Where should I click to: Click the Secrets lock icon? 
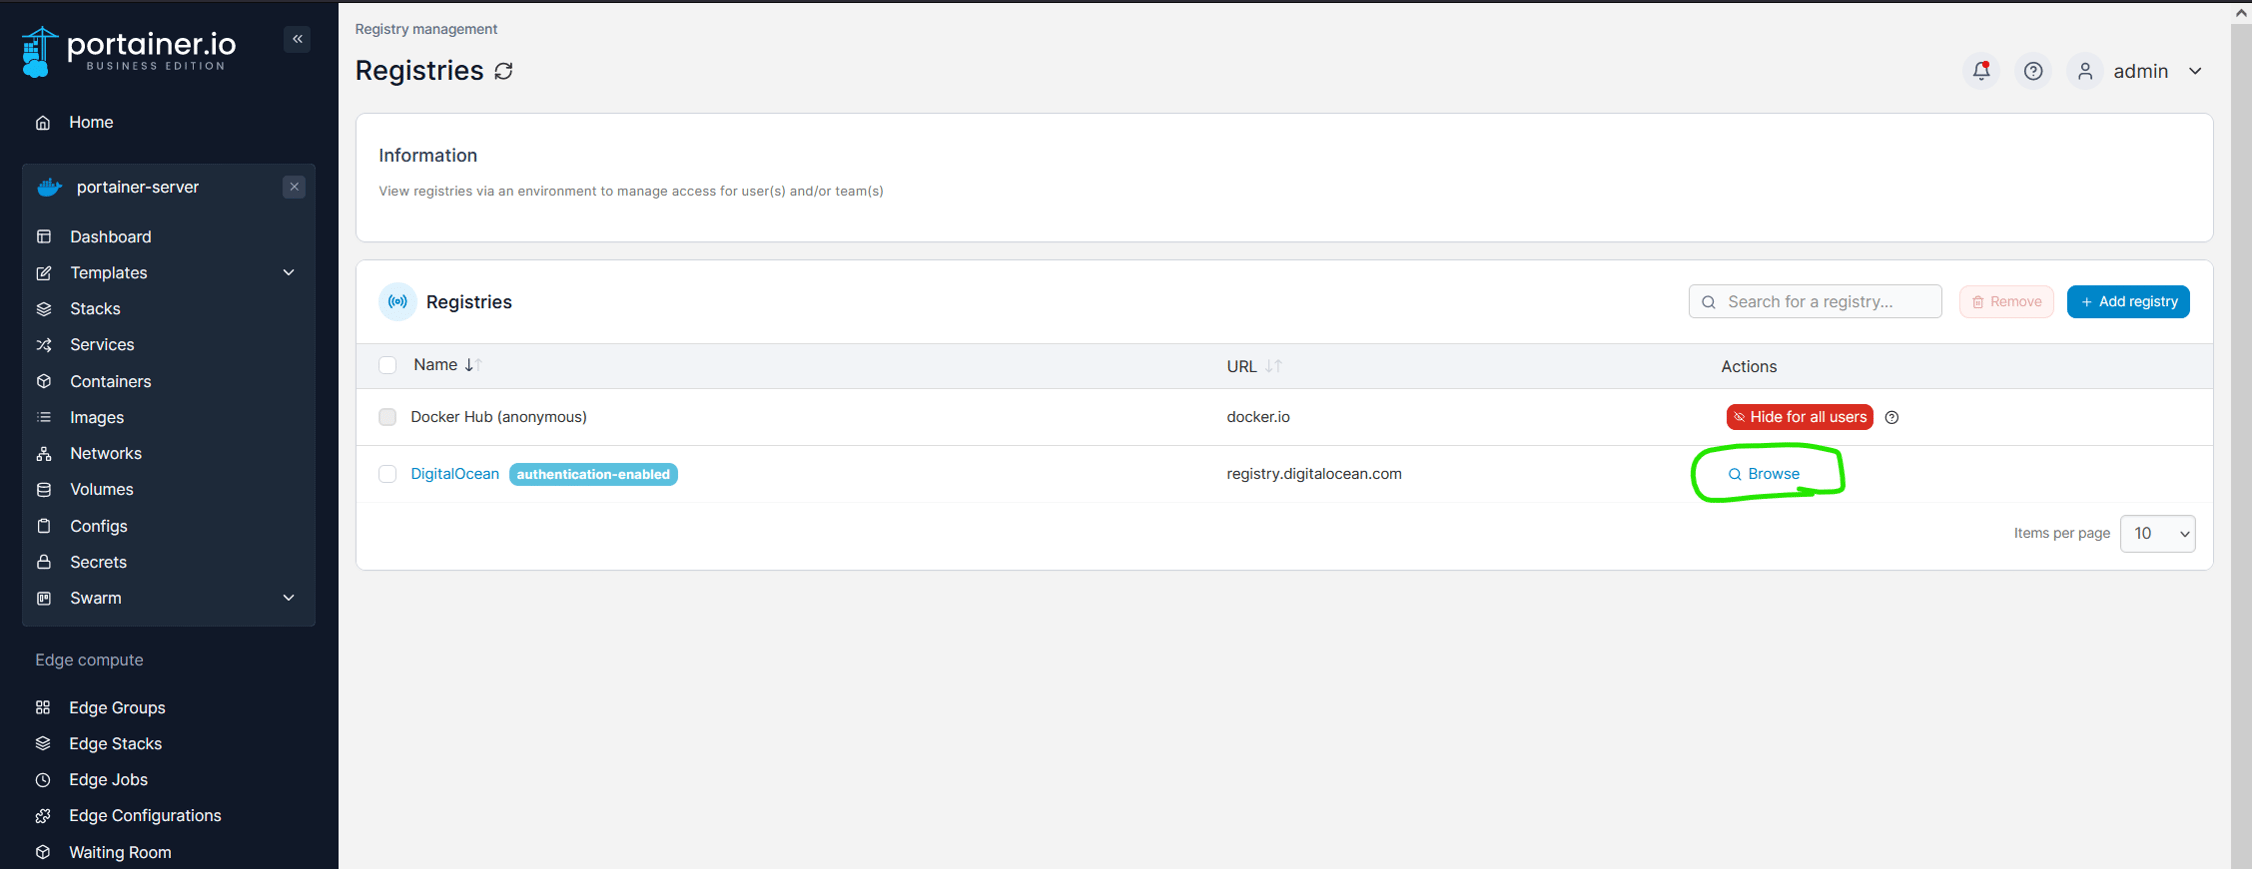pos(44,562)
